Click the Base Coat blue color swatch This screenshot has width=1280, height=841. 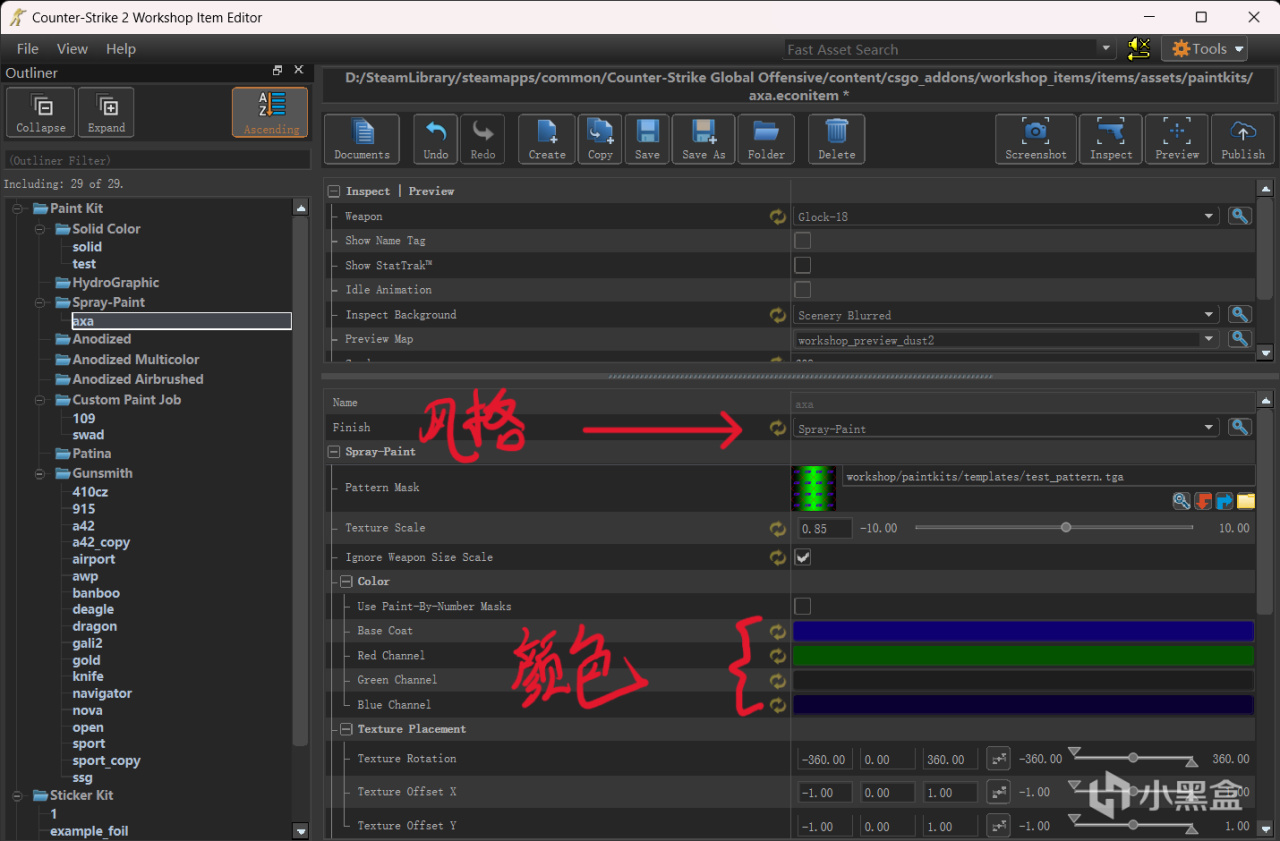(x=1023, y=631)
